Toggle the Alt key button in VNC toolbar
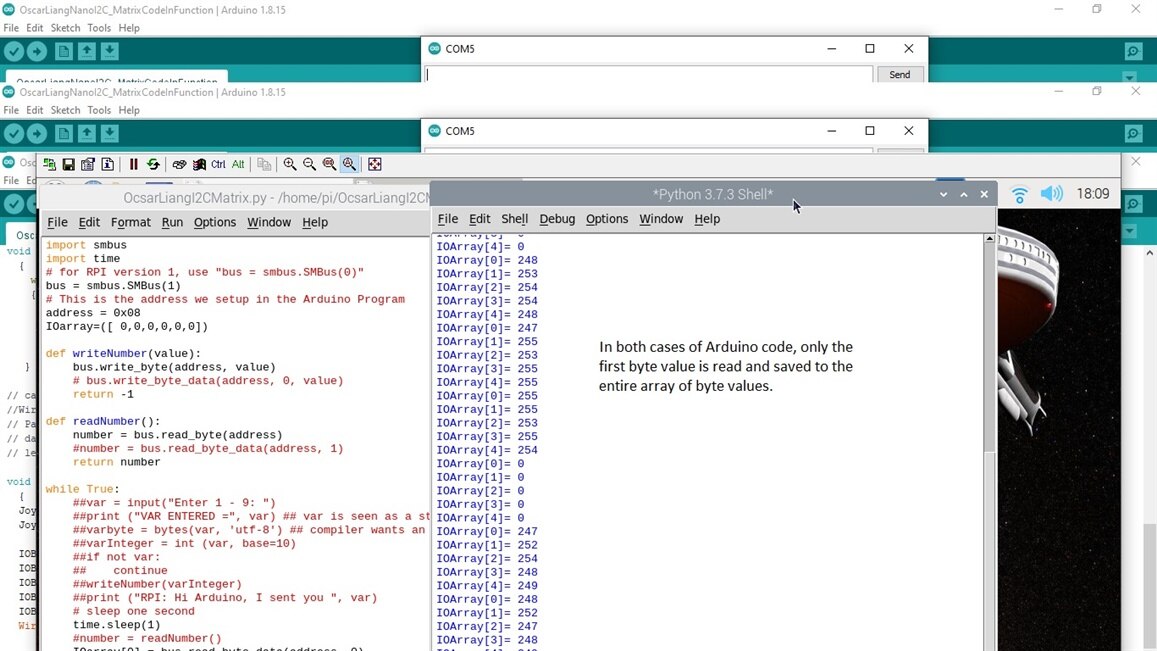The height and width of the screenshot is (651, 1157). 238,164
